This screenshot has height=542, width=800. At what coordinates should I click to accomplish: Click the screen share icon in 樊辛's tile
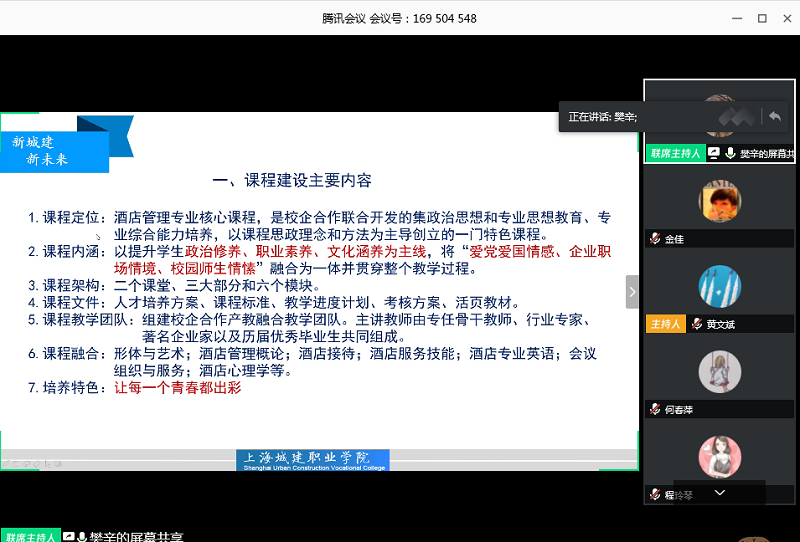click(x=714, y=153)
